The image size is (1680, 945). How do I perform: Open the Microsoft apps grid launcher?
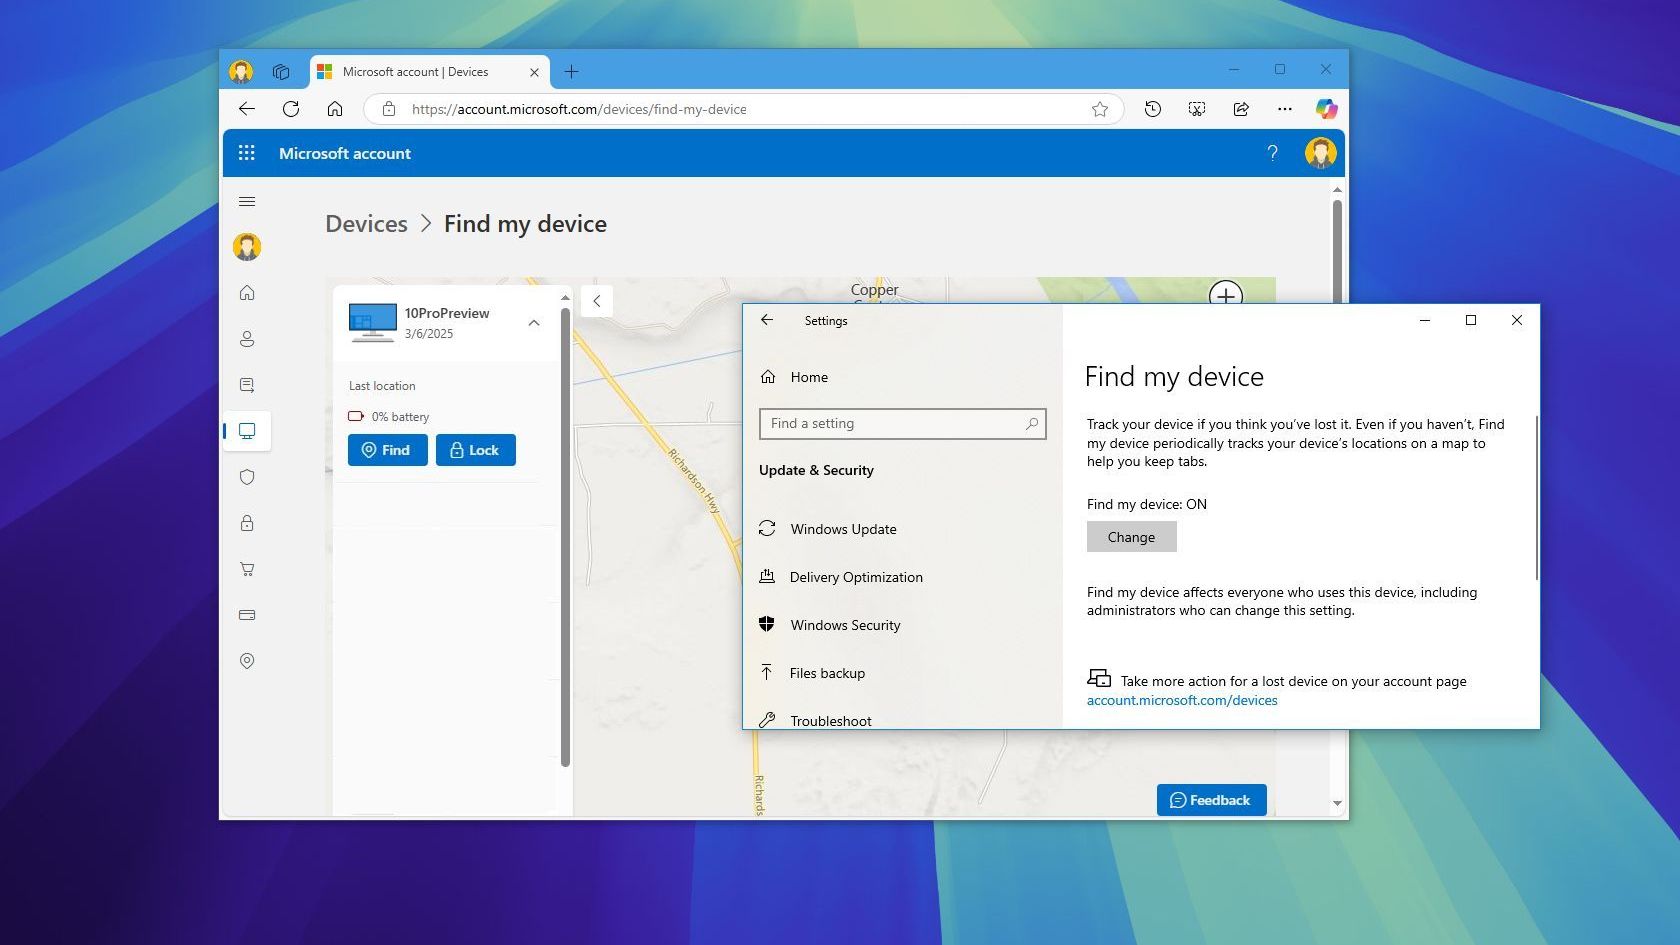click(x=247, y=153)
